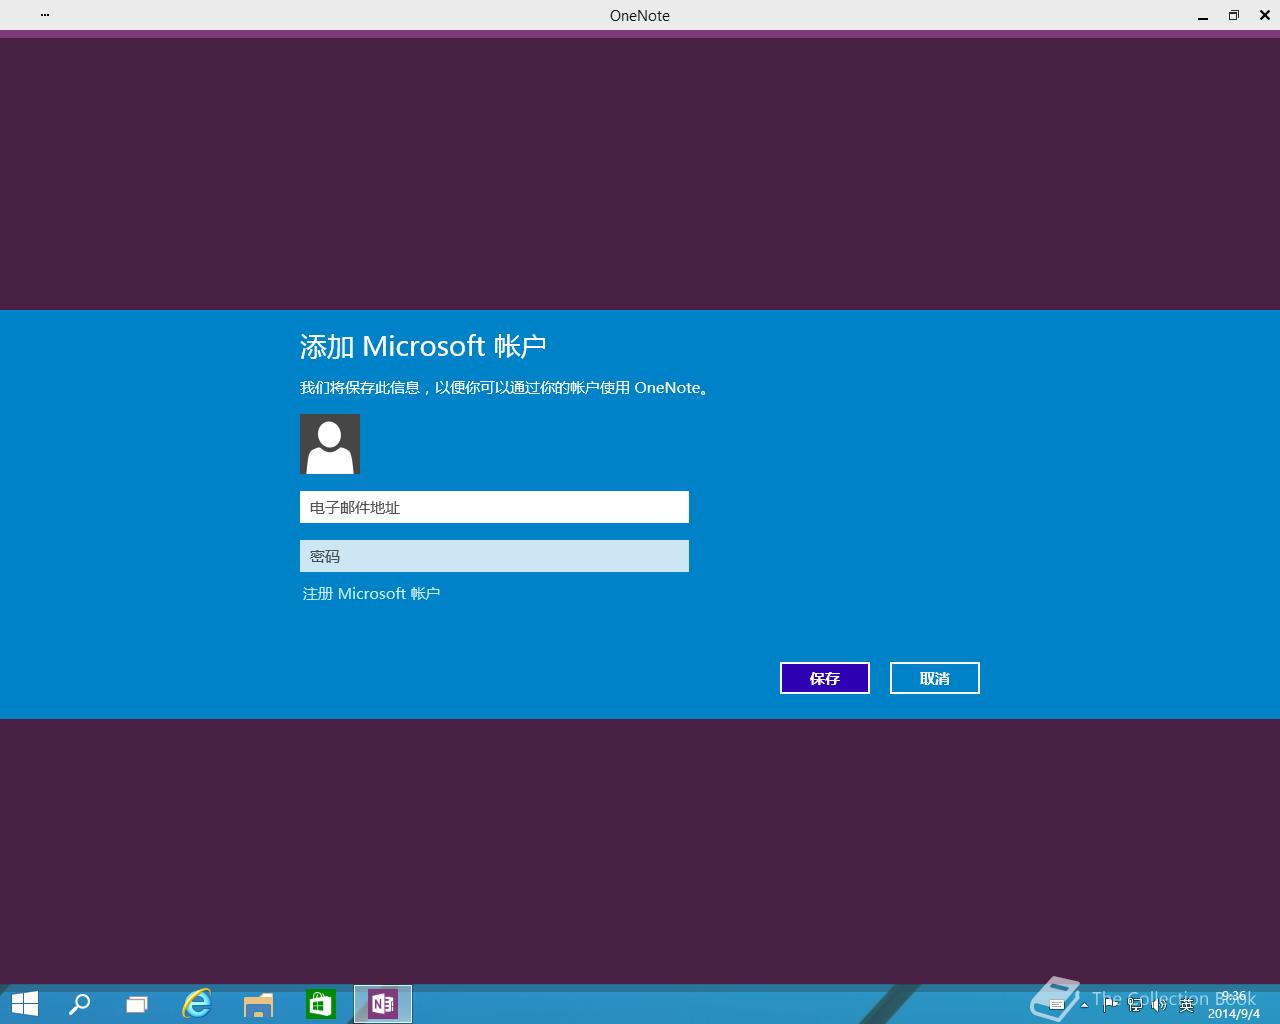Open the Windows Start button
The width and height of the screenshot is (1280, 1024).
pyautogui.click(x=24, y=1004)
